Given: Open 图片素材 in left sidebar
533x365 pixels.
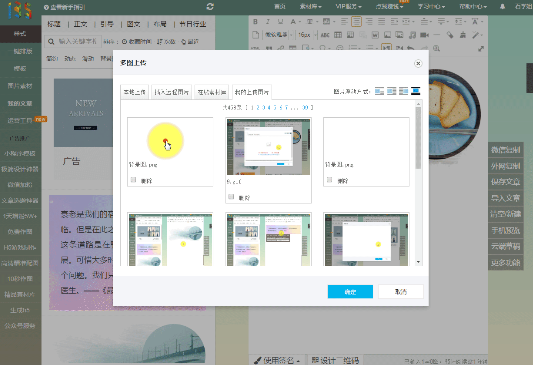Looking at the screenshot, I should tap(20, 86).
